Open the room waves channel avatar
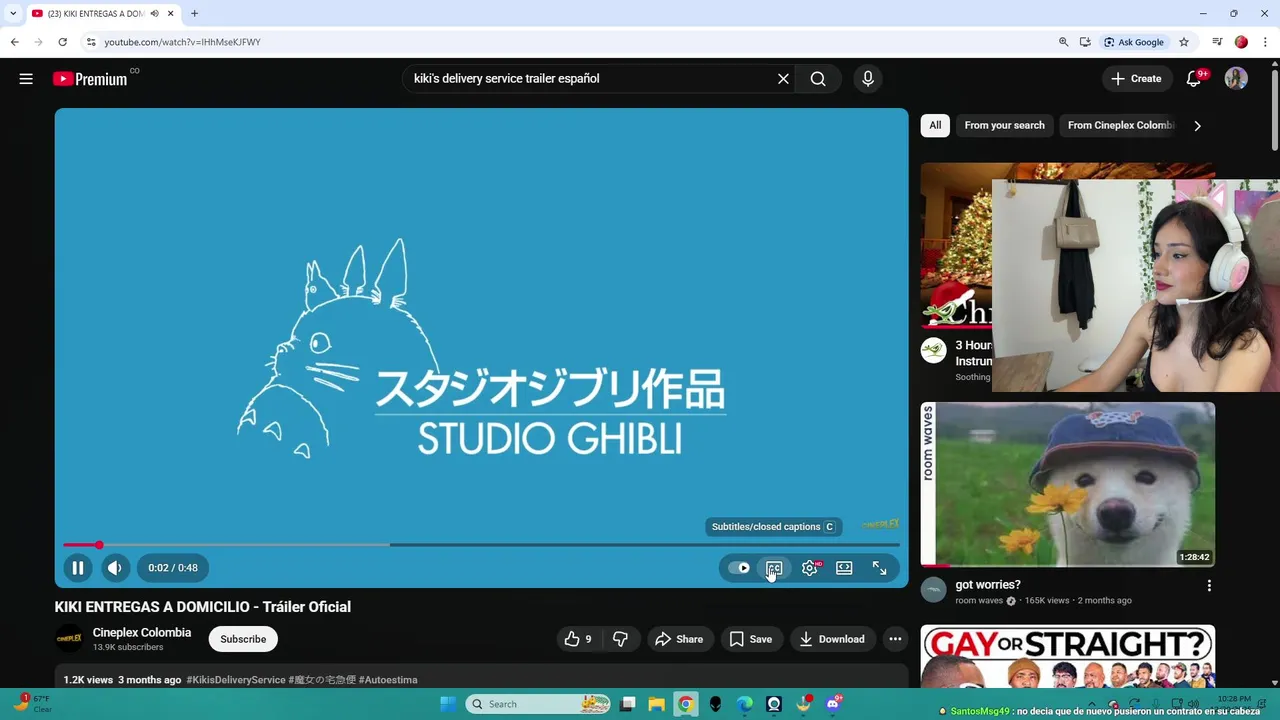1280x720 pixels. pyautogui.click(x=933, y=590)
